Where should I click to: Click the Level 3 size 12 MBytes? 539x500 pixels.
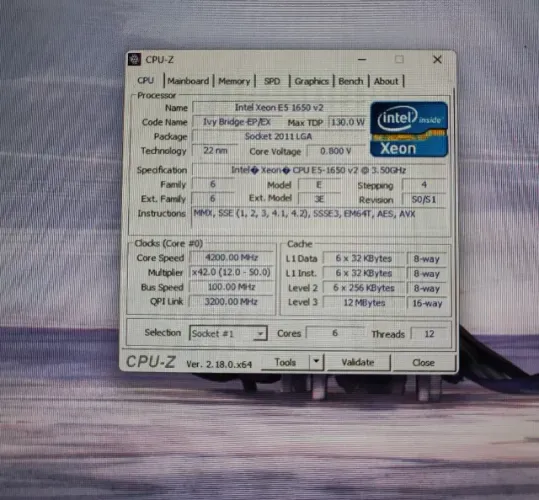(x=364, y=303)
